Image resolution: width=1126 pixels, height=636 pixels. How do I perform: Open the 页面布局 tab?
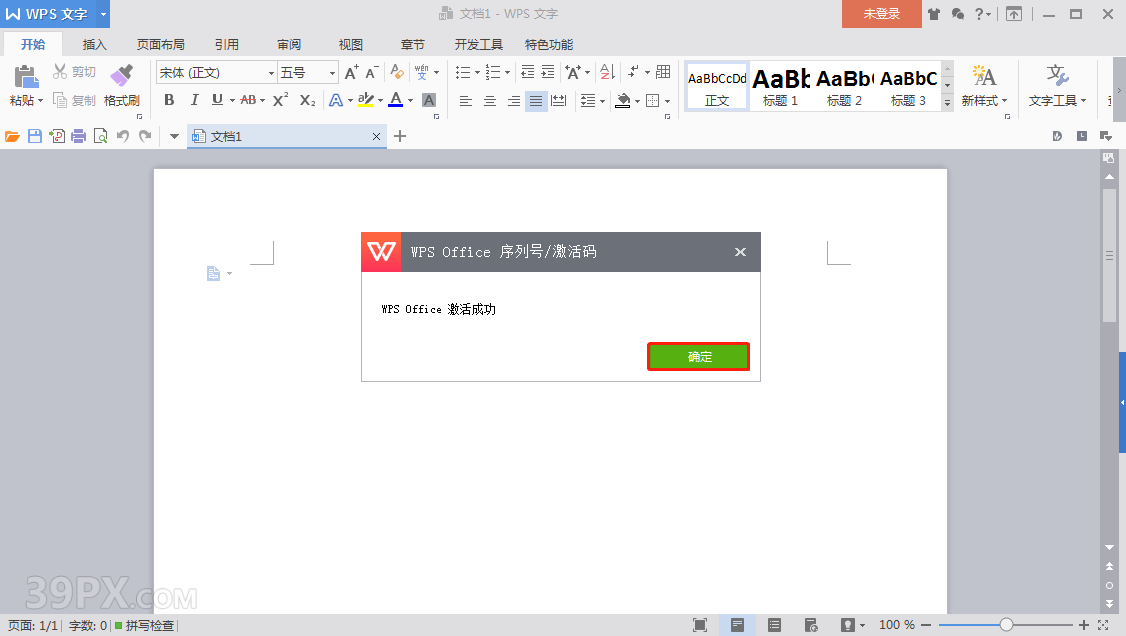tap(161, 45)
